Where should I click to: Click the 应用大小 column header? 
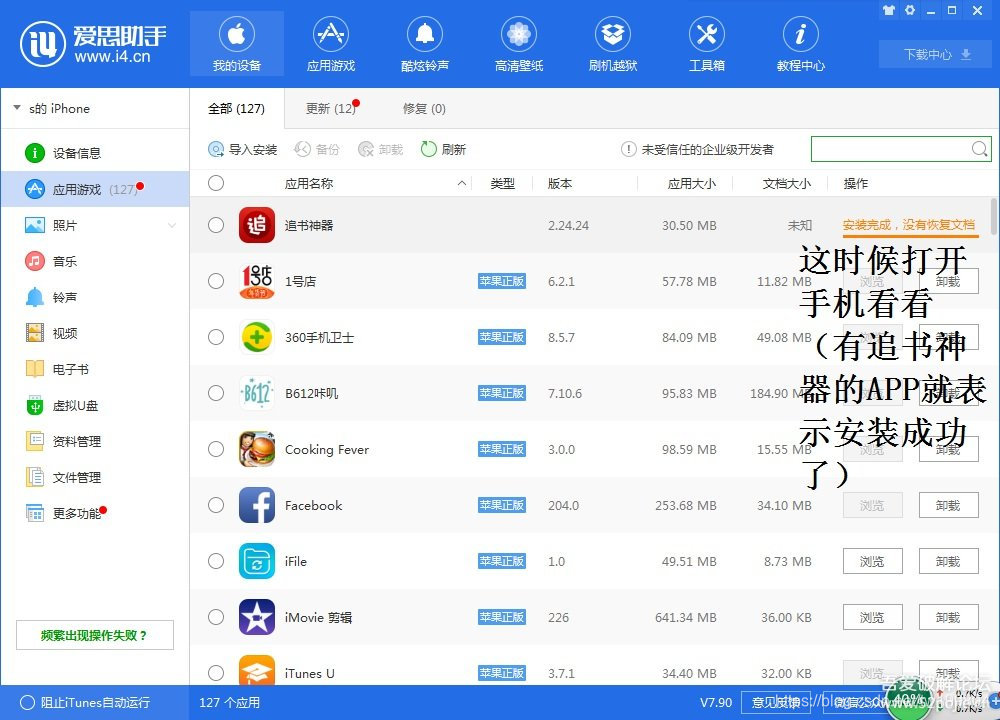click(691, 184)
